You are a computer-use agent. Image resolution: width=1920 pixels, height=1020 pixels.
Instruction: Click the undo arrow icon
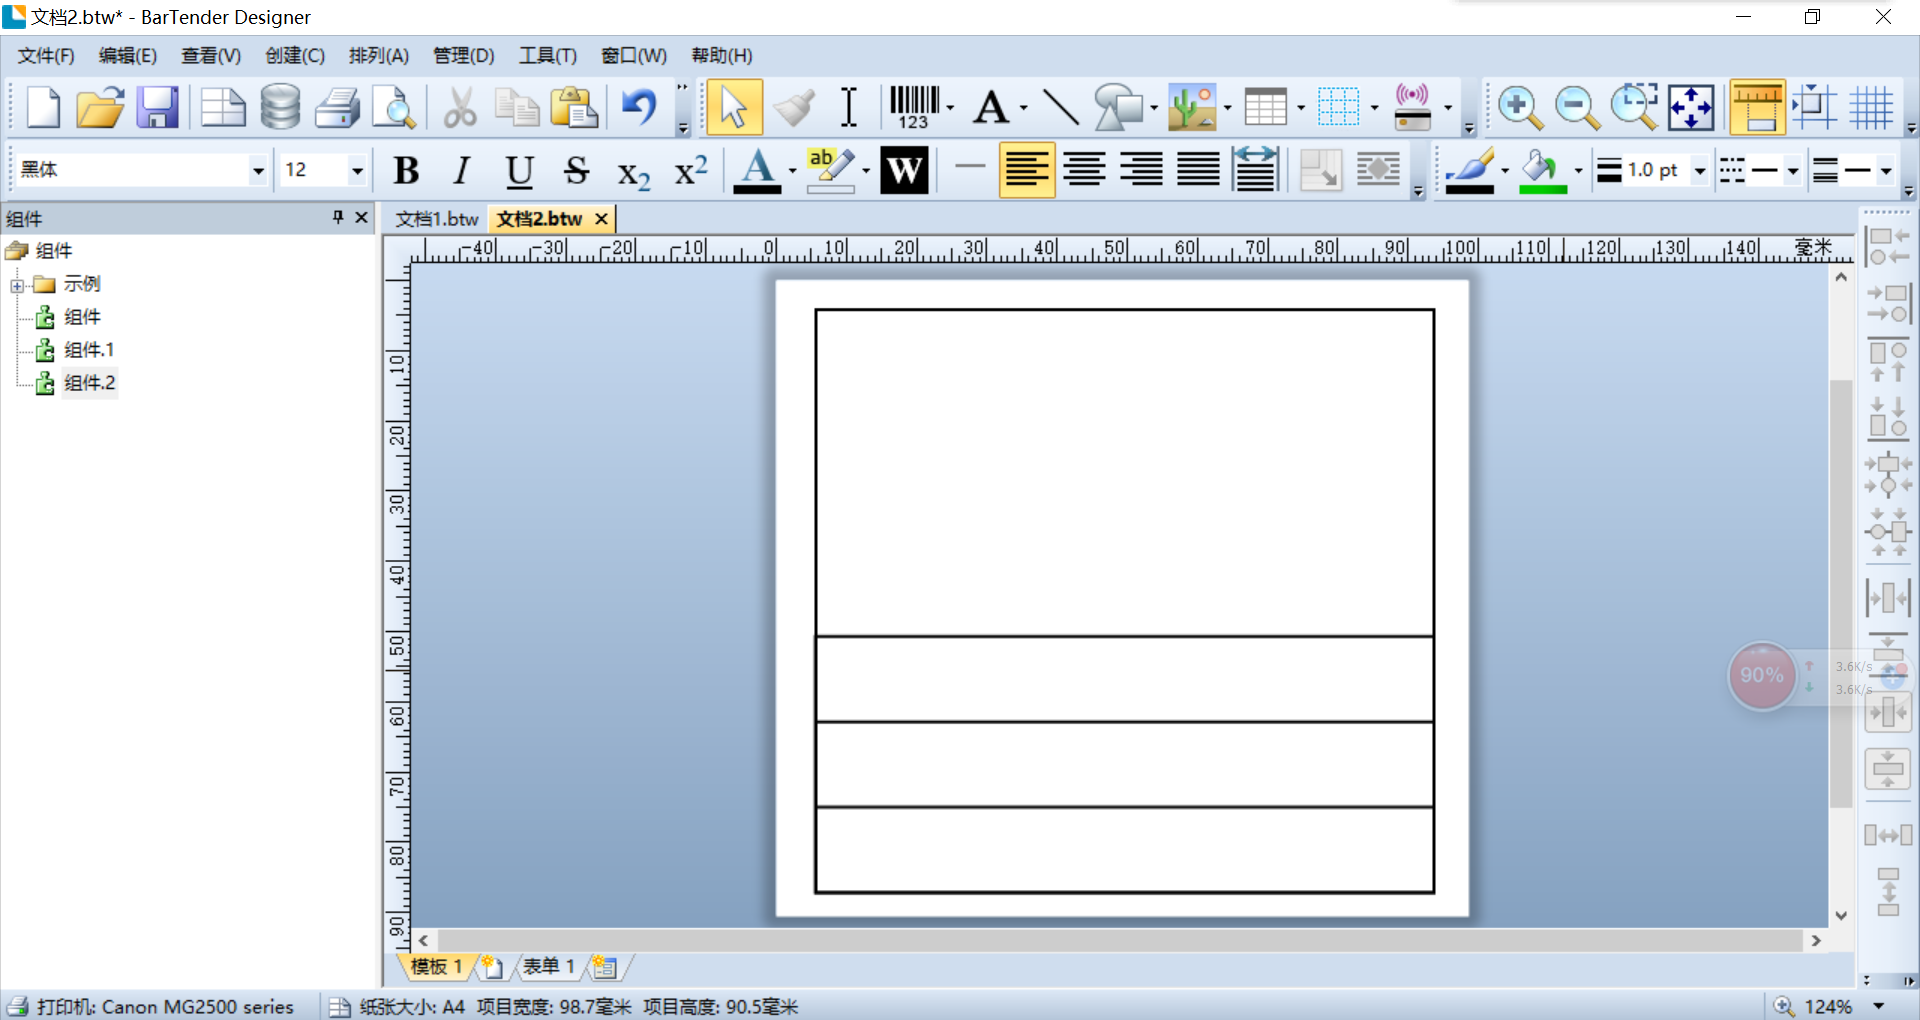(639, 106)
